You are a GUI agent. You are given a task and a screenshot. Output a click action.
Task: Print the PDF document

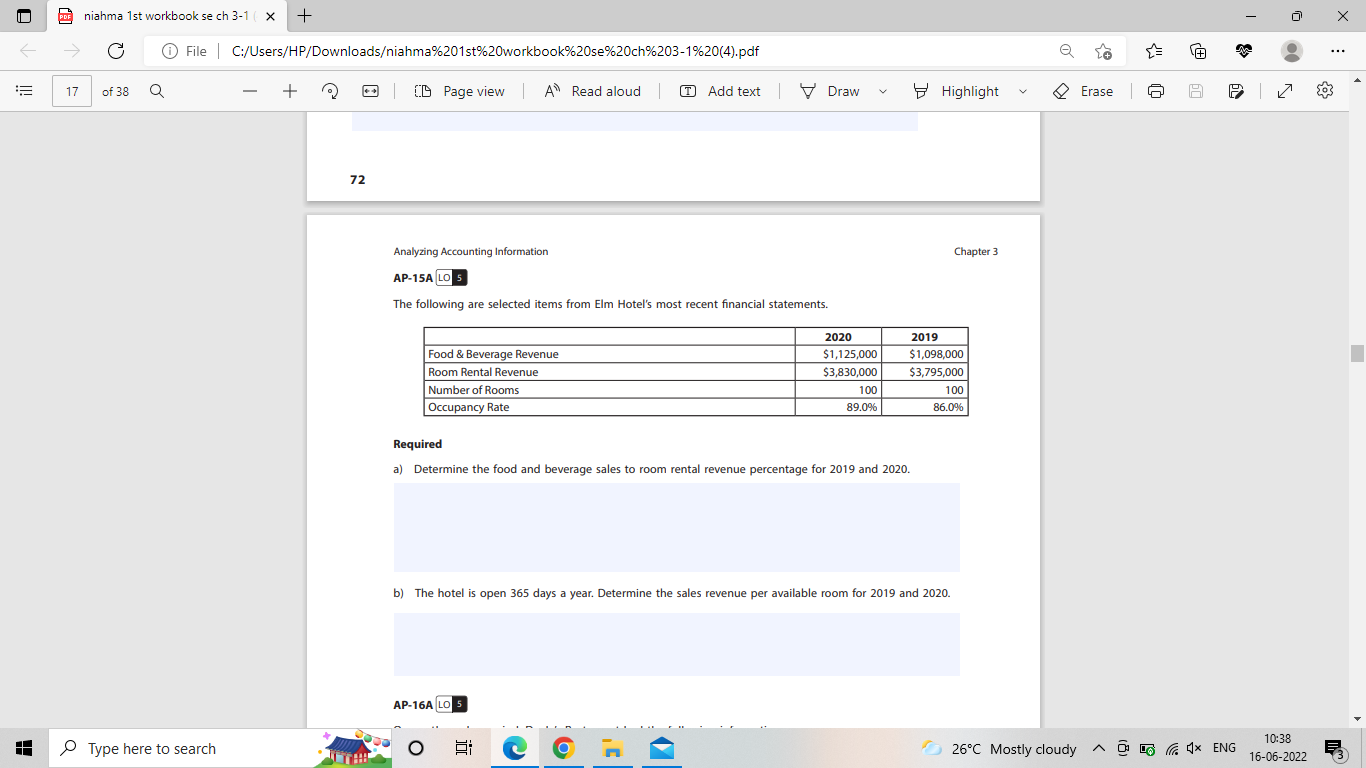click(x=1155, y=91)
